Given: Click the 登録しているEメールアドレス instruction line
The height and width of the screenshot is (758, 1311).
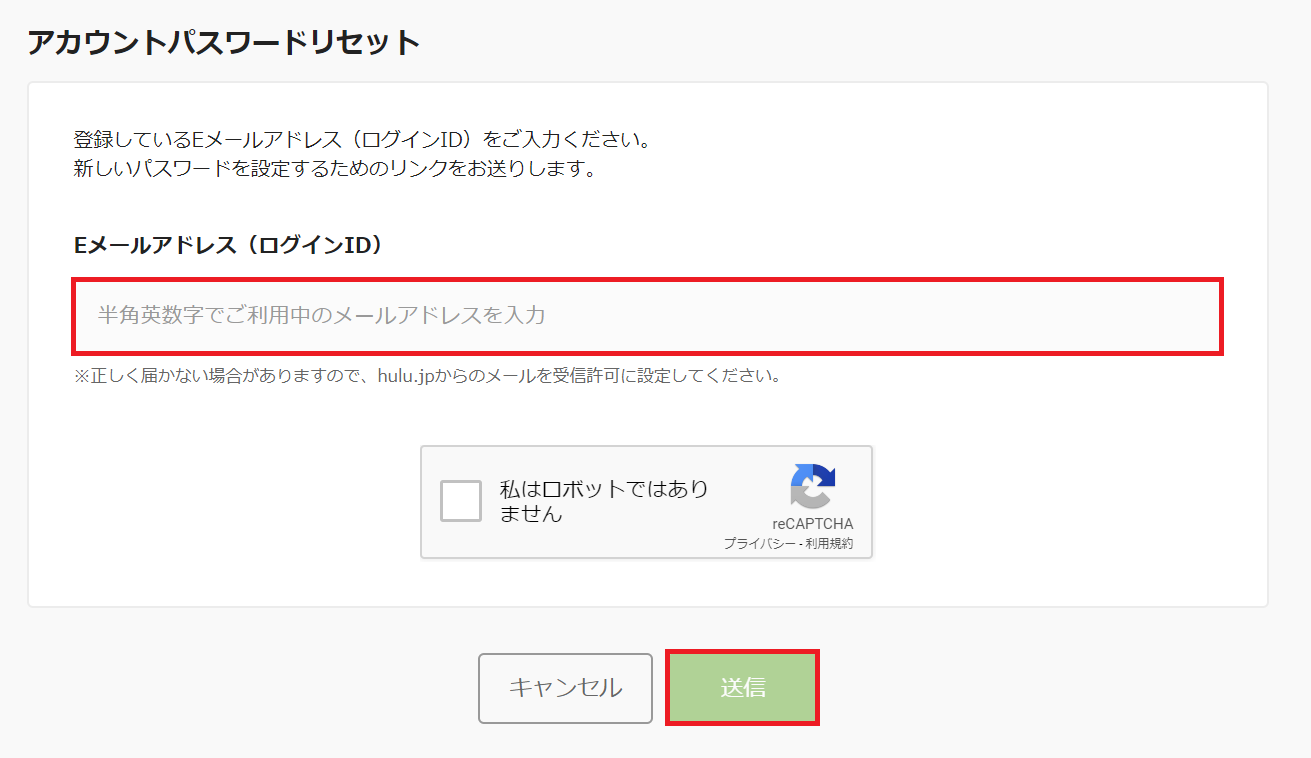Looking at the screenshot, I should (x=363, y=139).
